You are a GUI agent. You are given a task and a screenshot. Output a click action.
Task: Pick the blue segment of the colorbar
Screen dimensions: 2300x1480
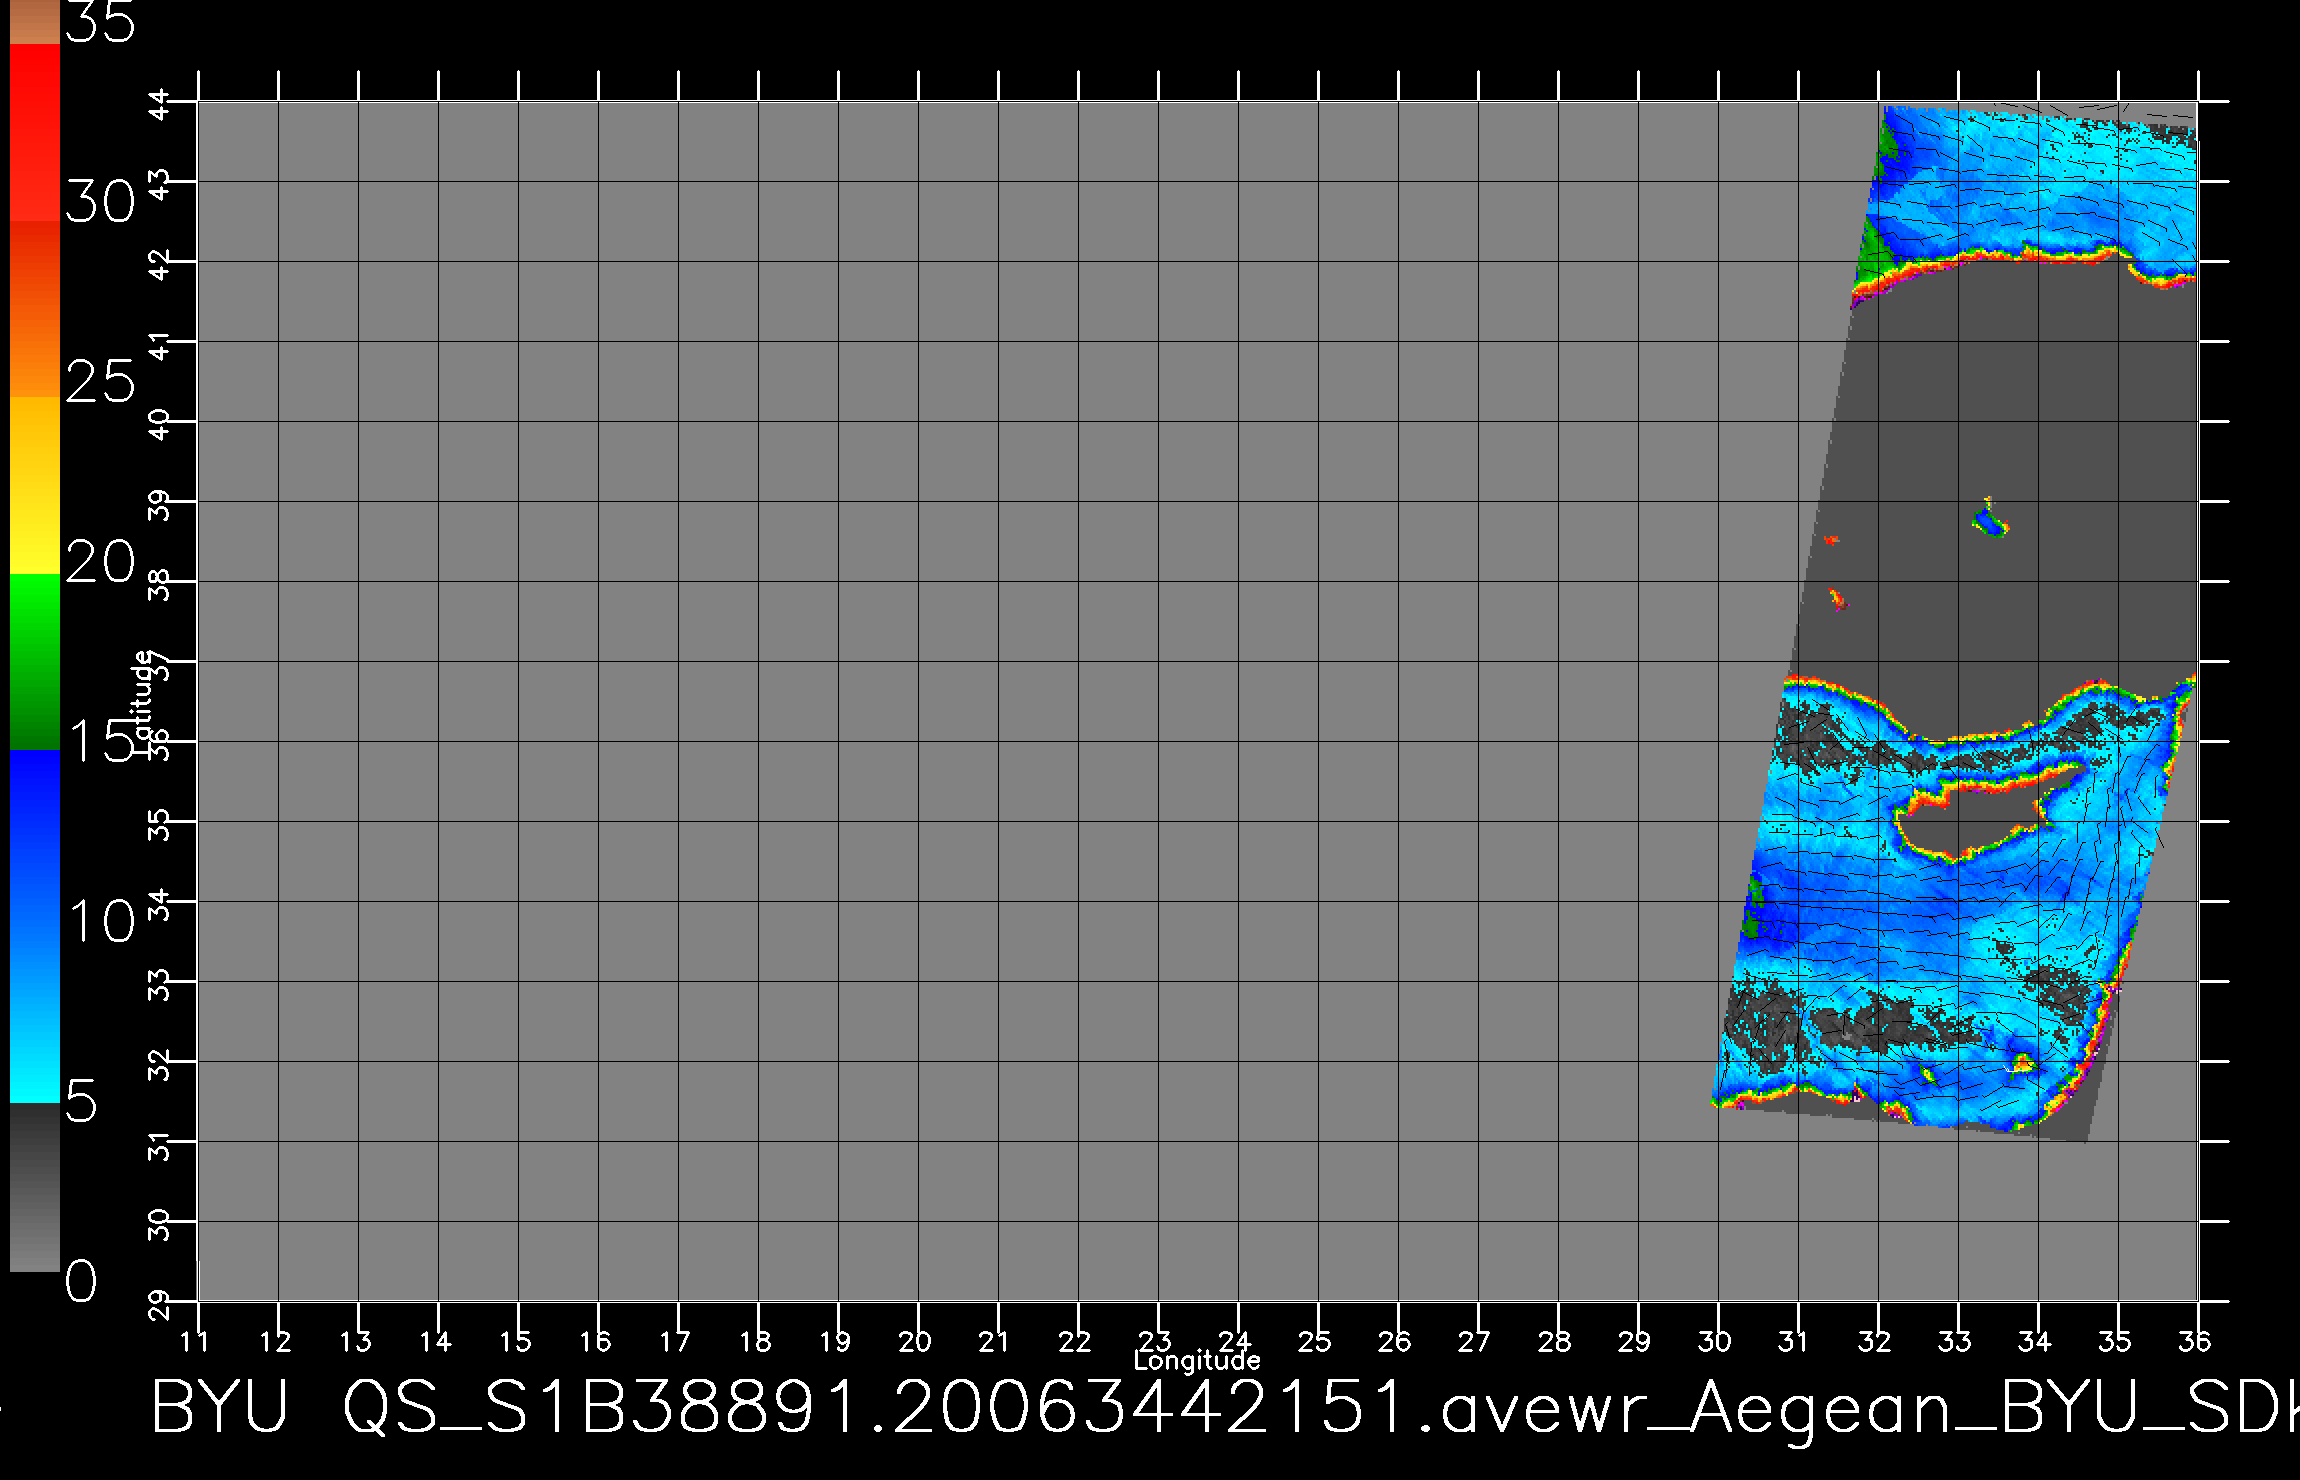35,925
